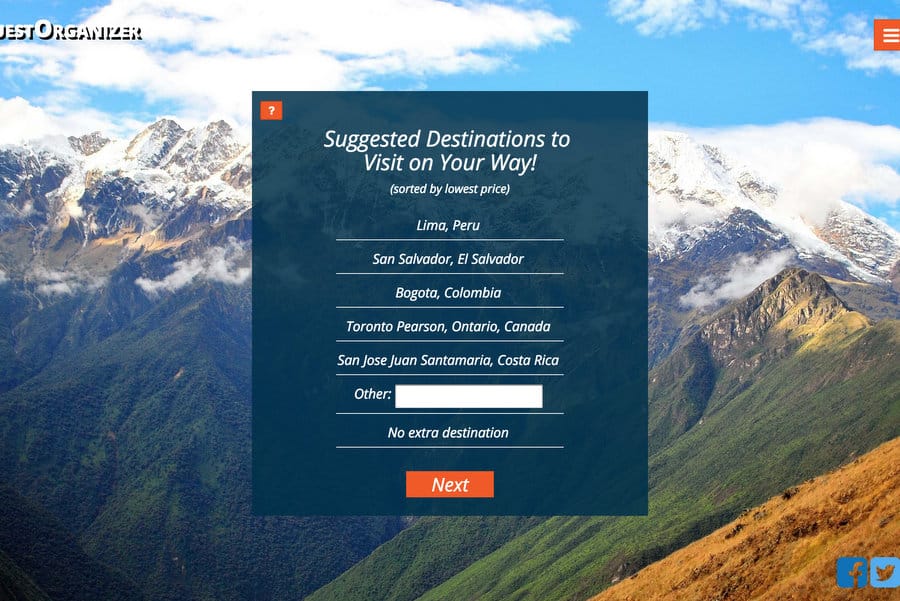
Task: Click the Visit on Your Way! heading line
Action: [x=450, y=163]
